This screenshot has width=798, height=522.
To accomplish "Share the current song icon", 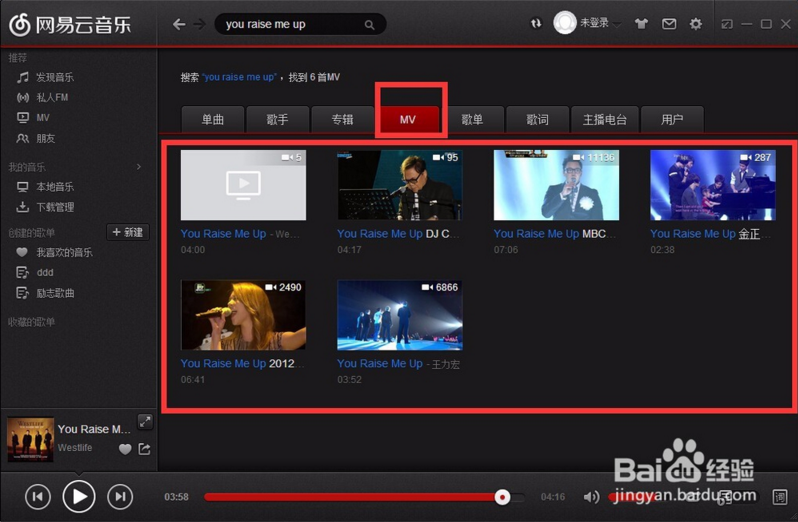I will [145, 449].
